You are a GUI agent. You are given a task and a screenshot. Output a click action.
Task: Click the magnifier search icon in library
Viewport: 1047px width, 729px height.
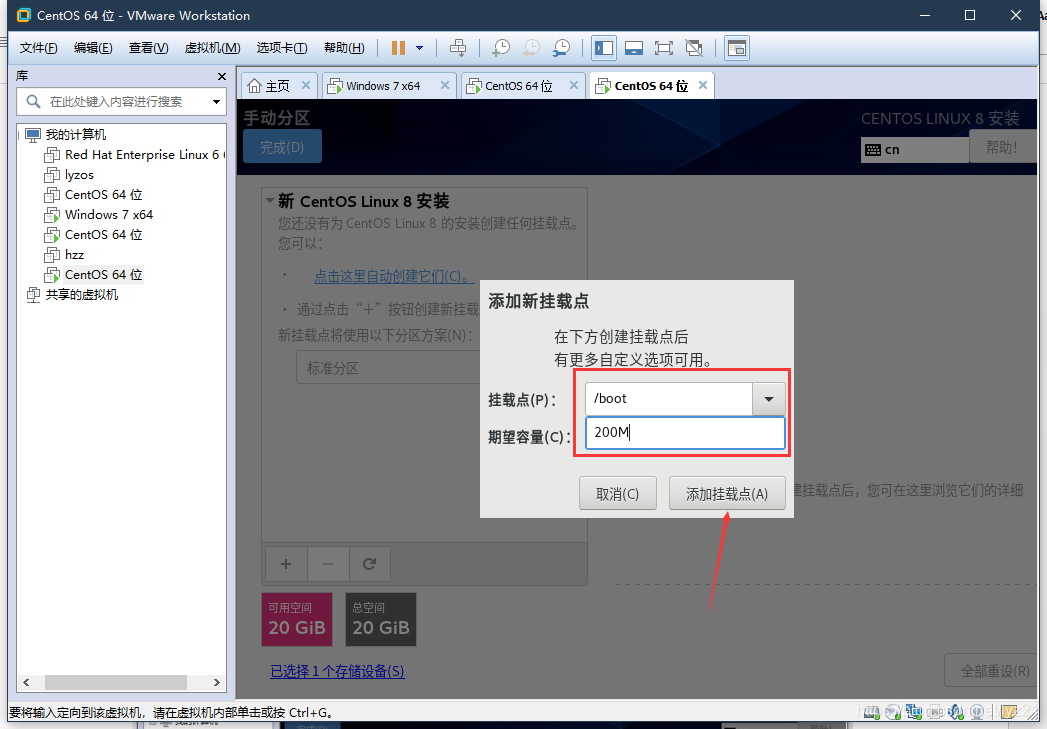click(x=33, y=101)
